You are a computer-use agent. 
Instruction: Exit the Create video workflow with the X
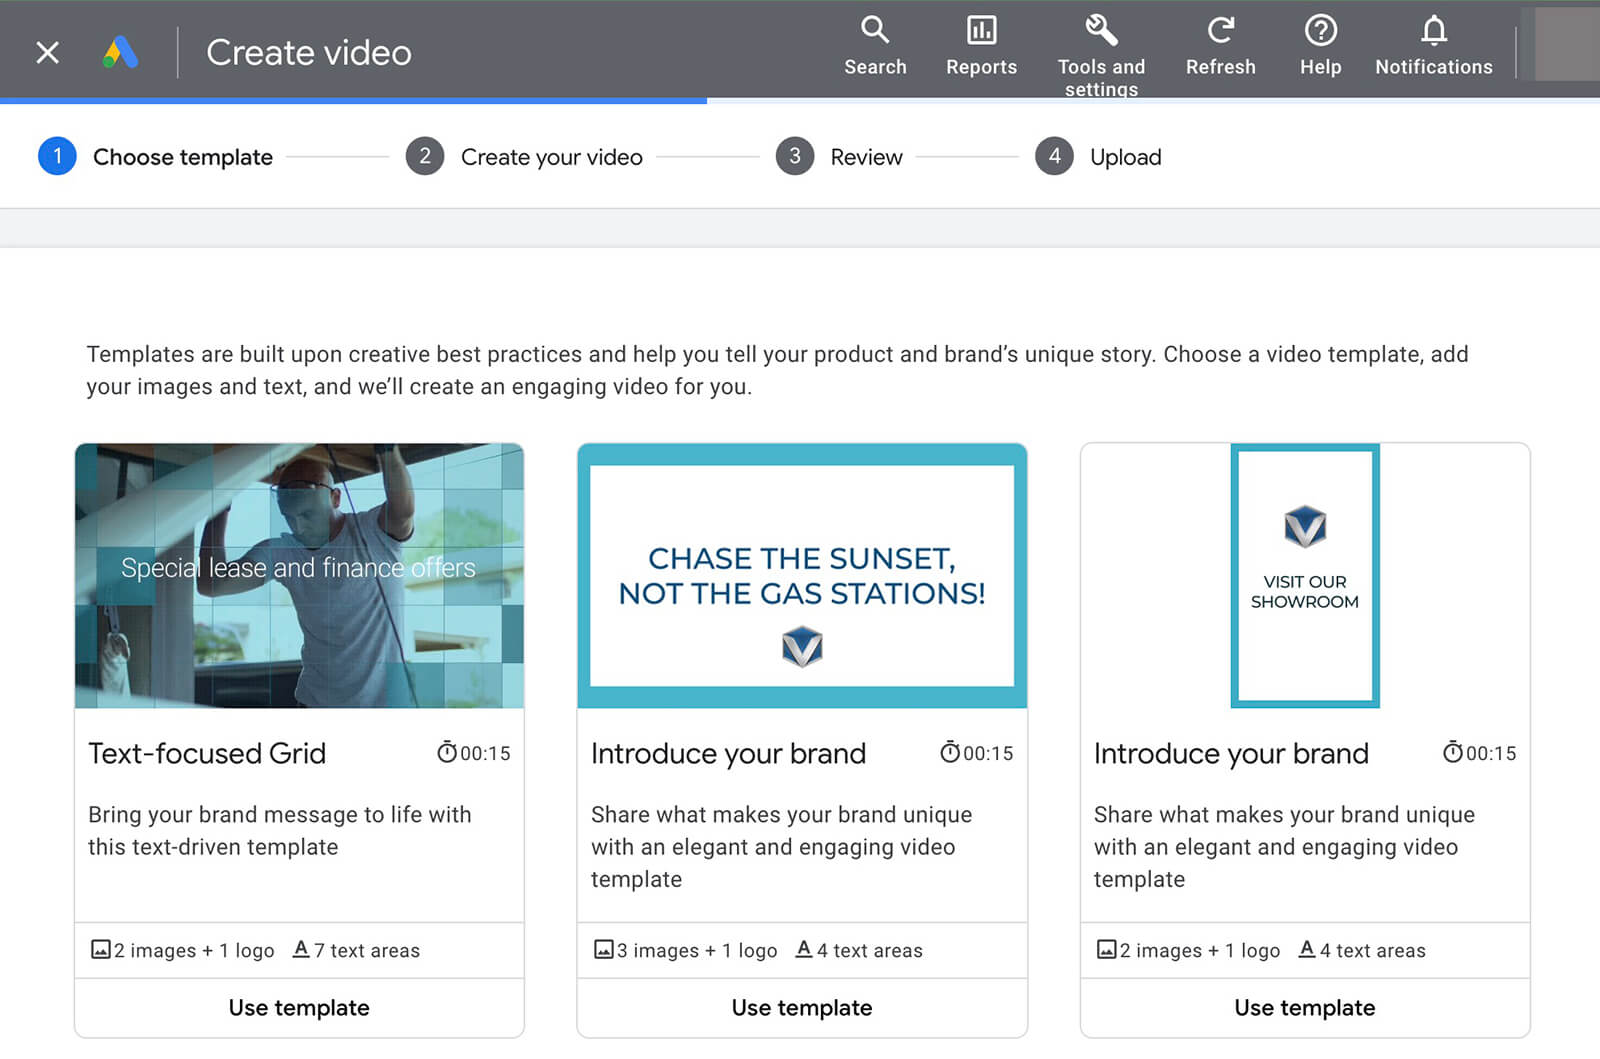(x=47, y=52)
